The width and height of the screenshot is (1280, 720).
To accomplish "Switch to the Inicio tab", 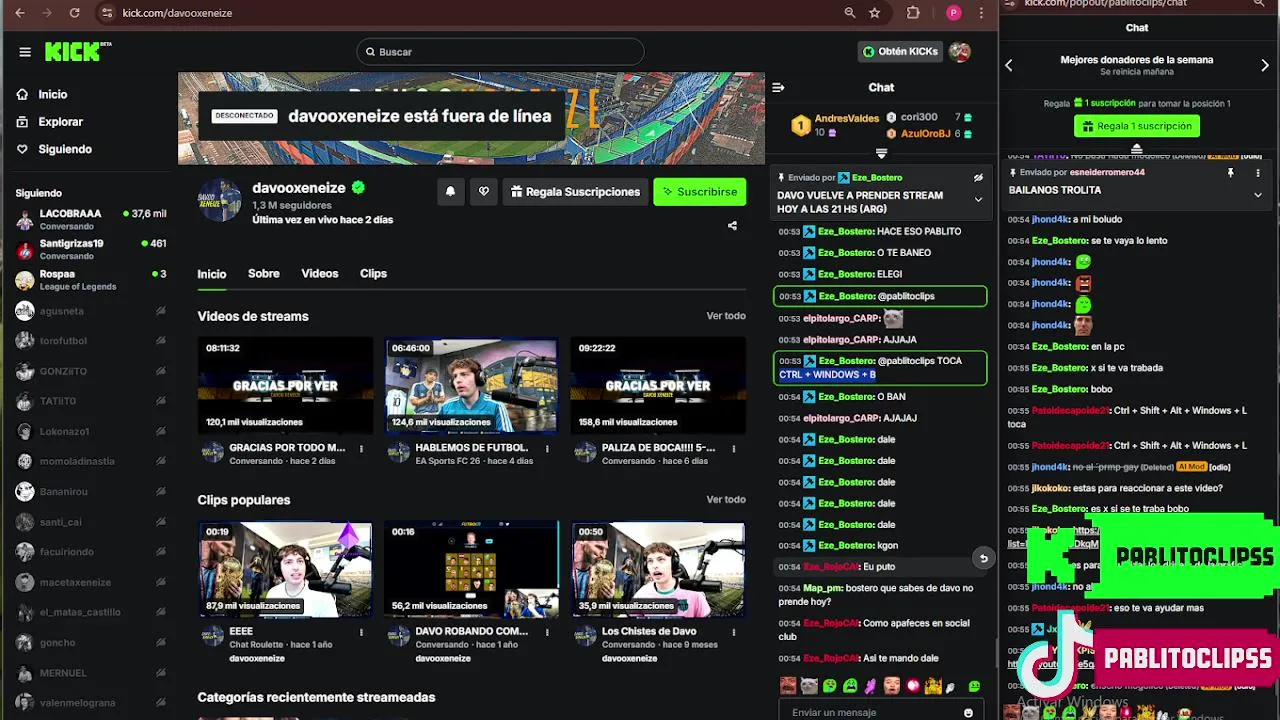I will (x=212, y=274).
